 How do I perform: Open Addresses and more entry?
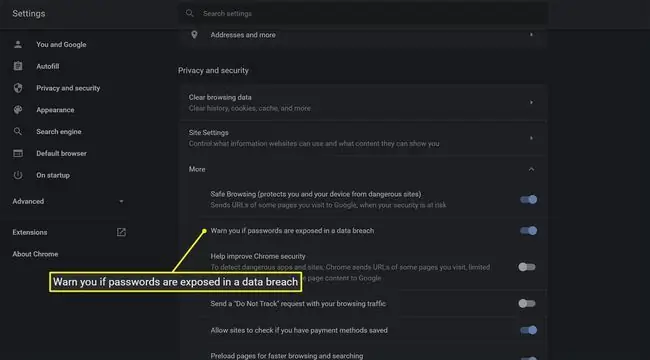pyautogui.click(x=364, y=35)
